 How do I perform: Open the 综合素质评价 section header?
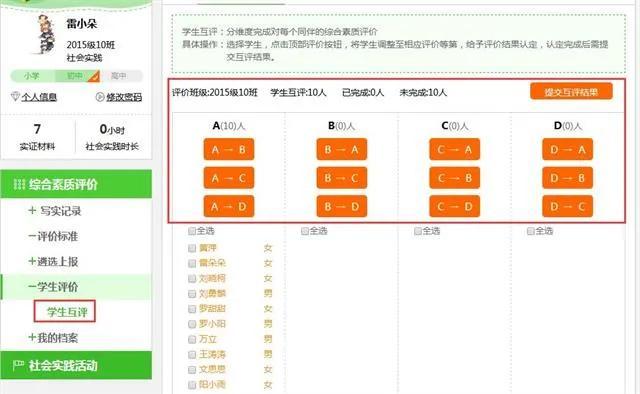(76, 184)
